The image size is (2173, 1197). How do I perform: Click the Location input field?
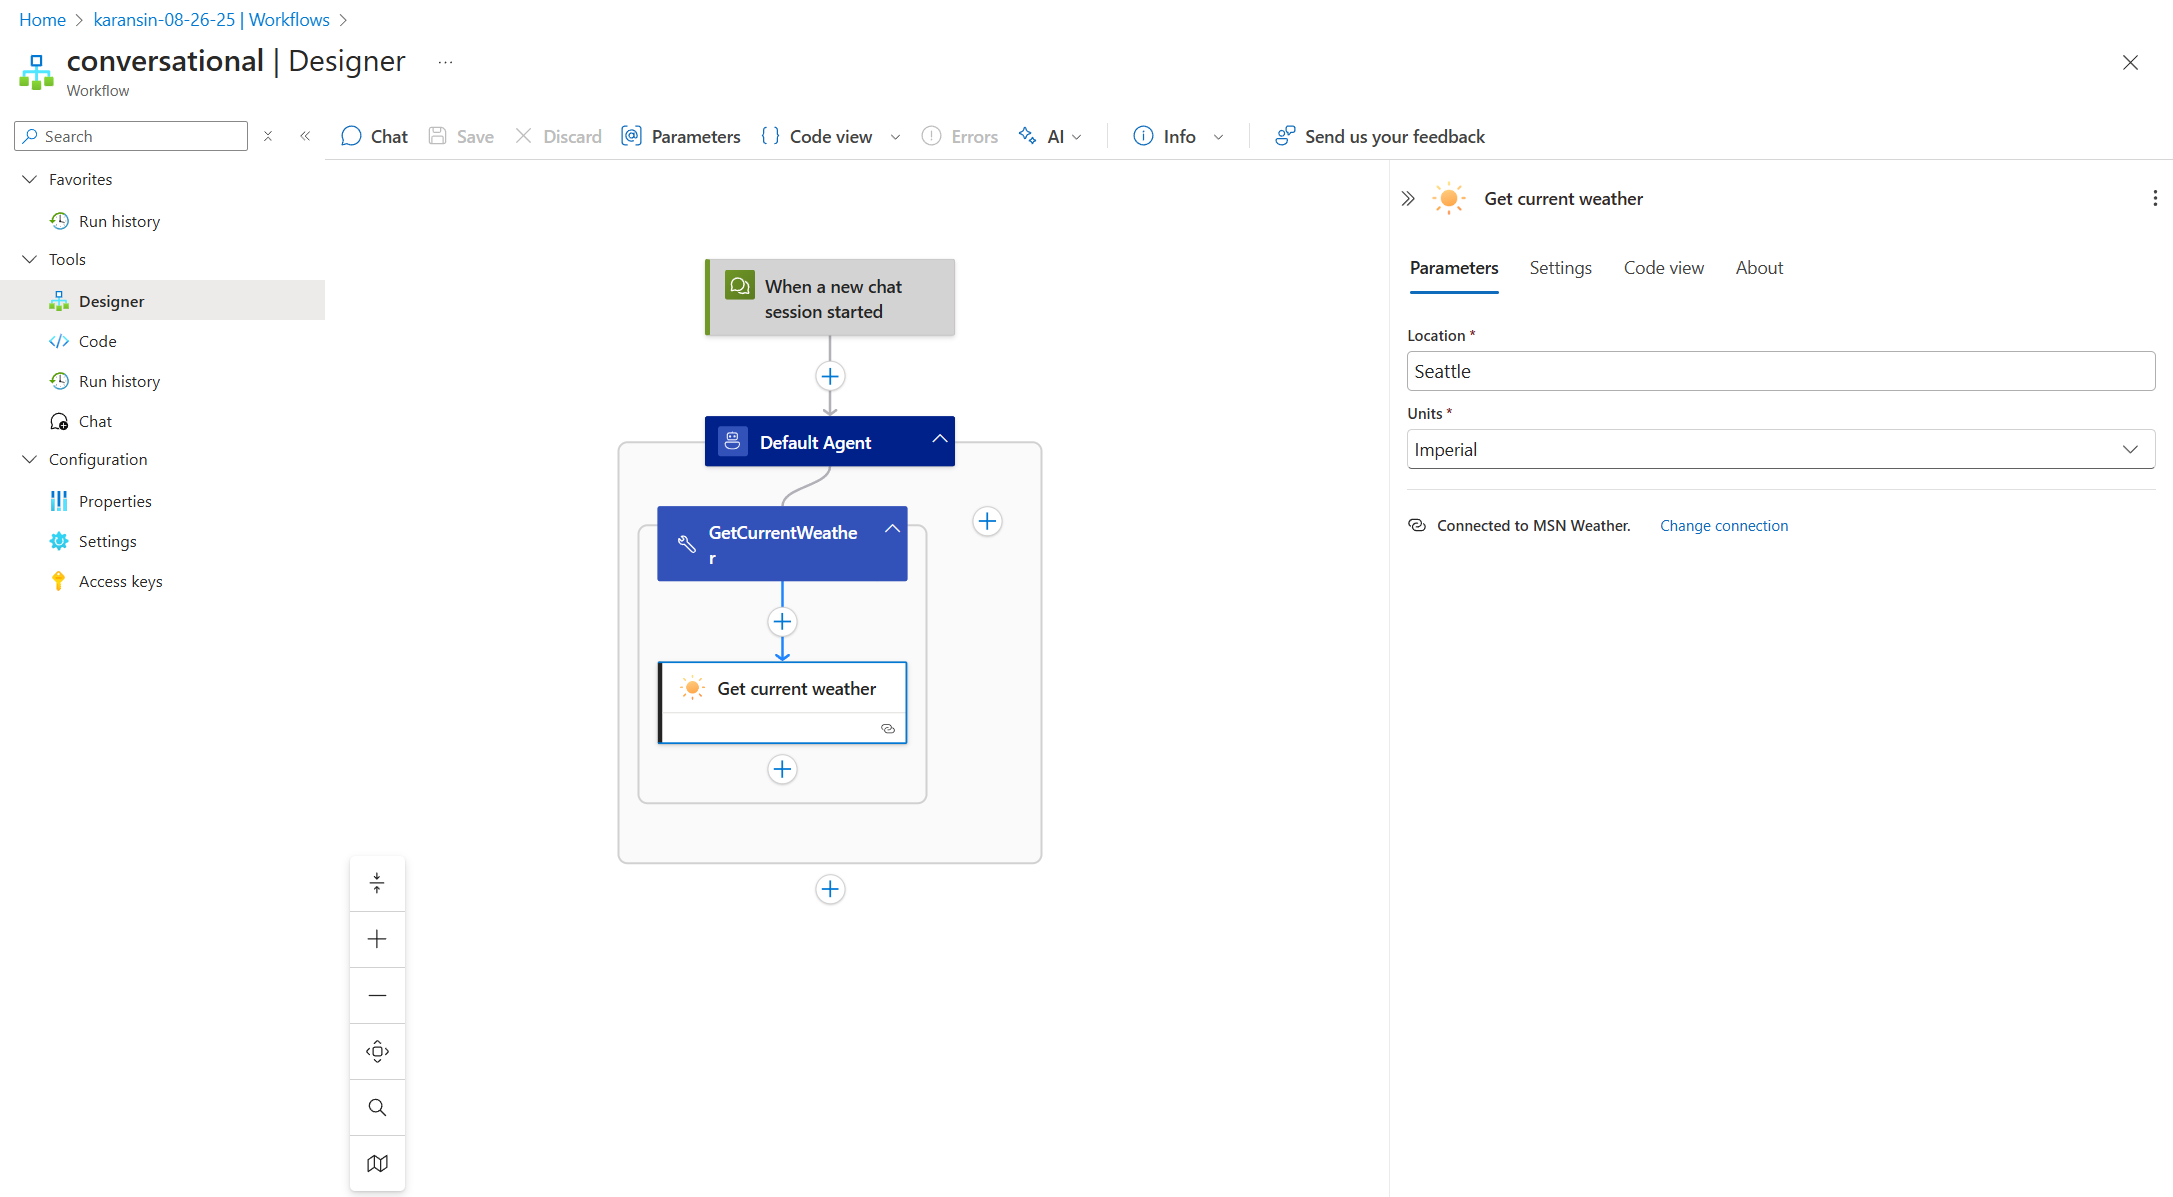tap(1780, 371)
